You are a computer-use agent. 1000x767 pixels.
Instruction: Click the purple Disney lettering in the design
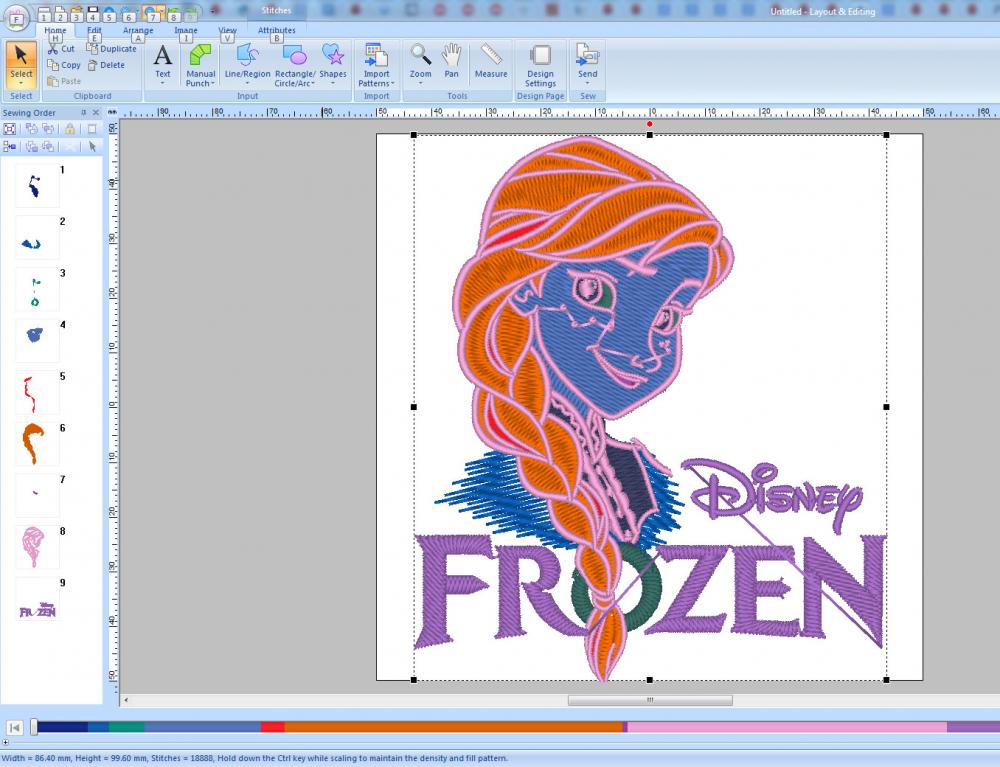coord(772,494)
